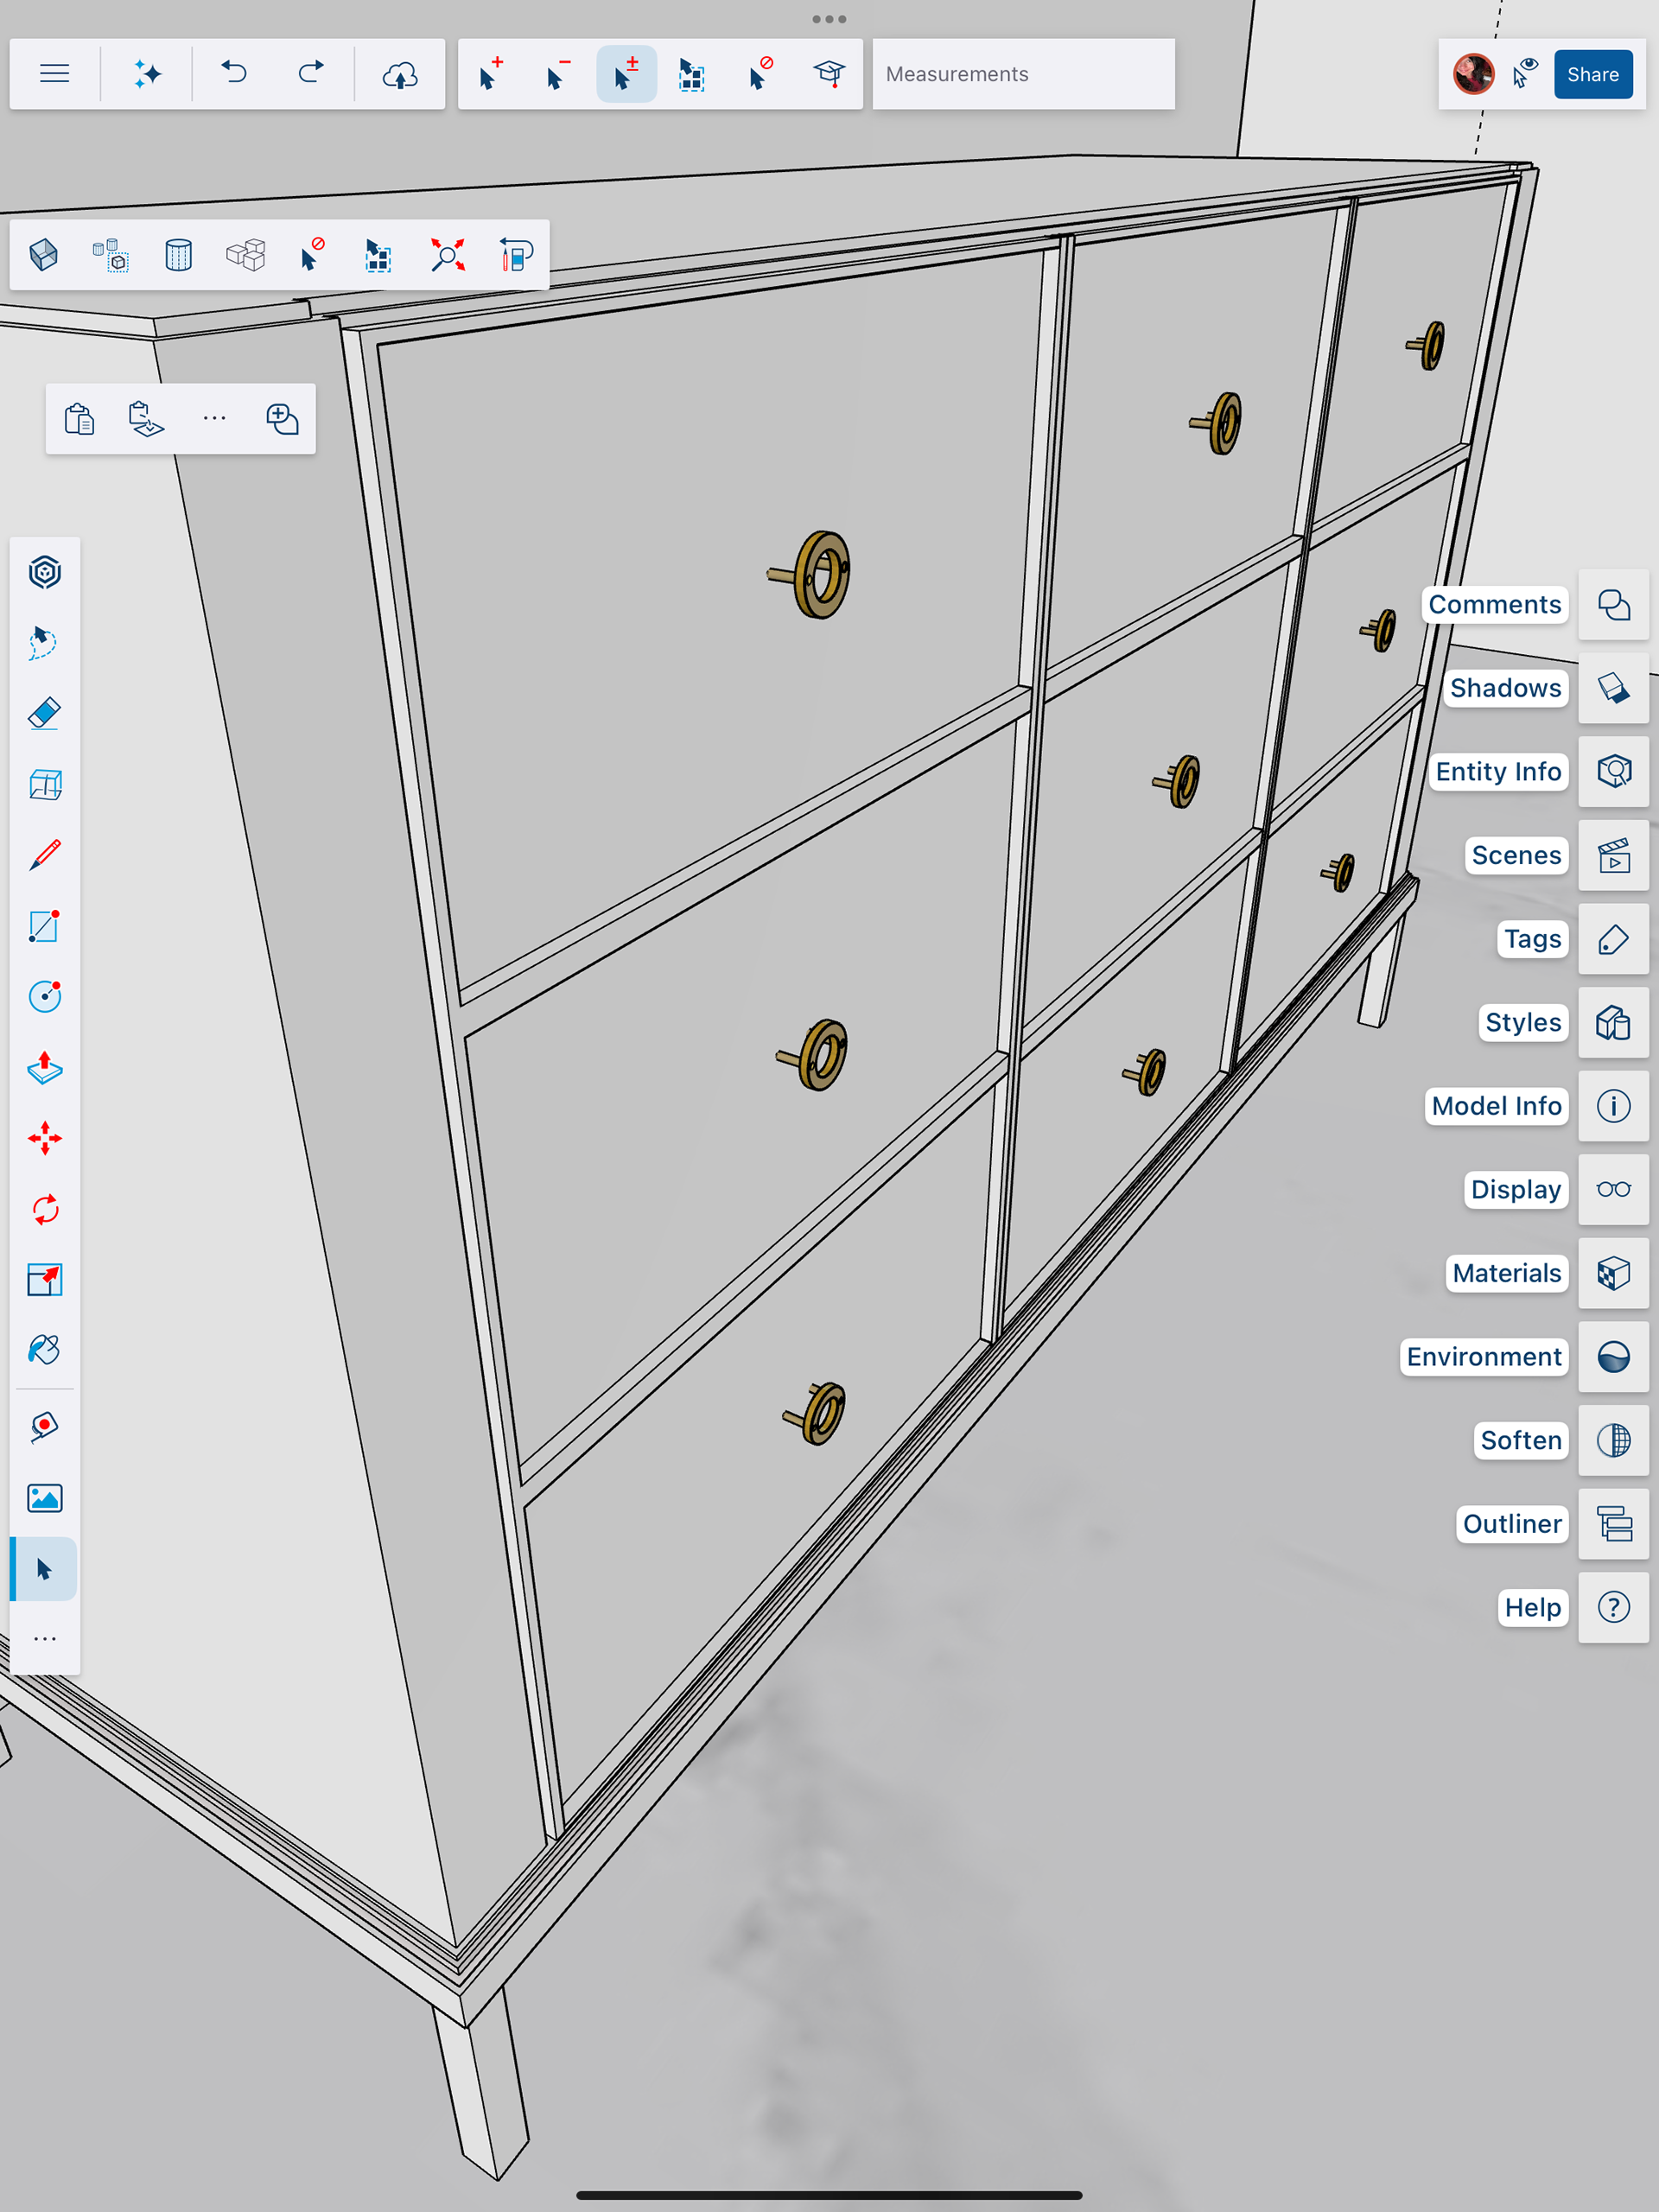Select the Move tool
This screenshot has height=2212, width=1659.
45,1138
